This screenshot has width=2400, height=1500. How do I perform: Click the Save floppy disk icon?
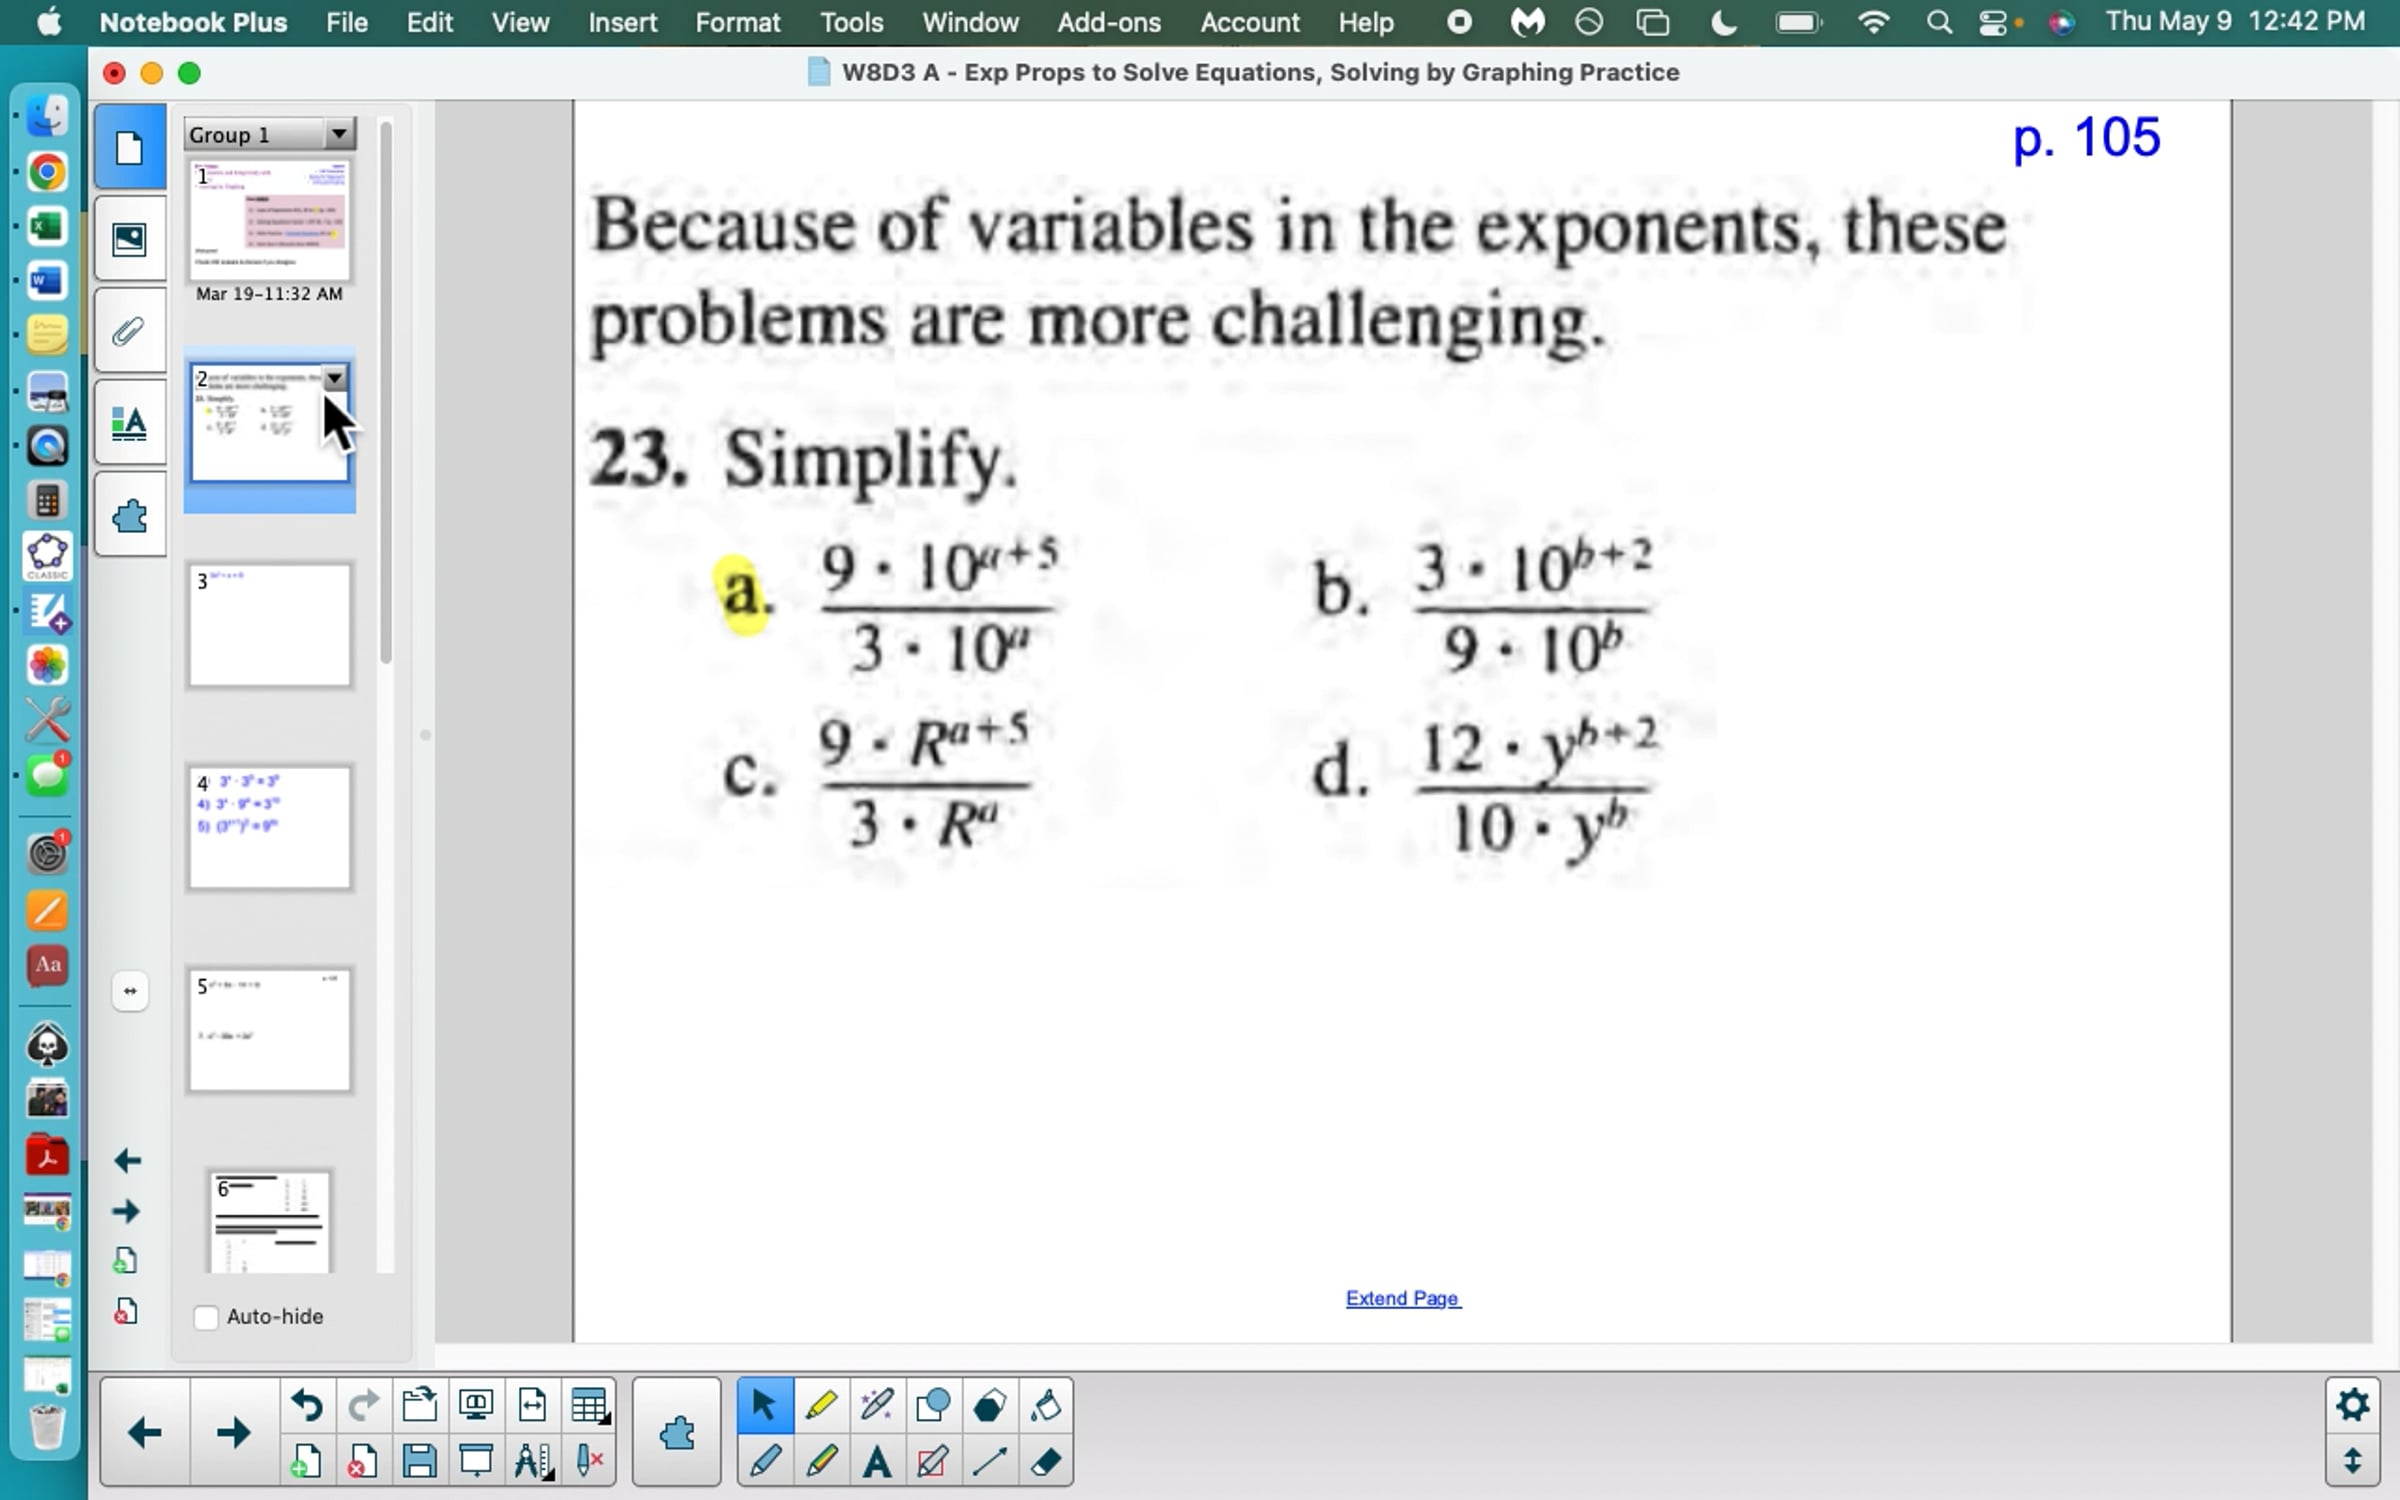click(419, 1462)
